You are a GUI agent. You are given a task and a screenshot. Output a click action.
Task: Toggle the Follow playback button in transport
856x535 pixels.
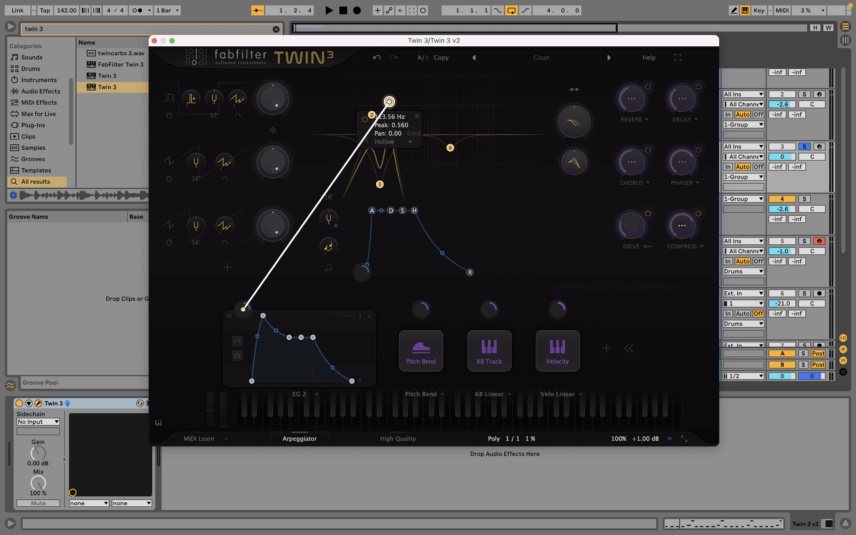257,10
